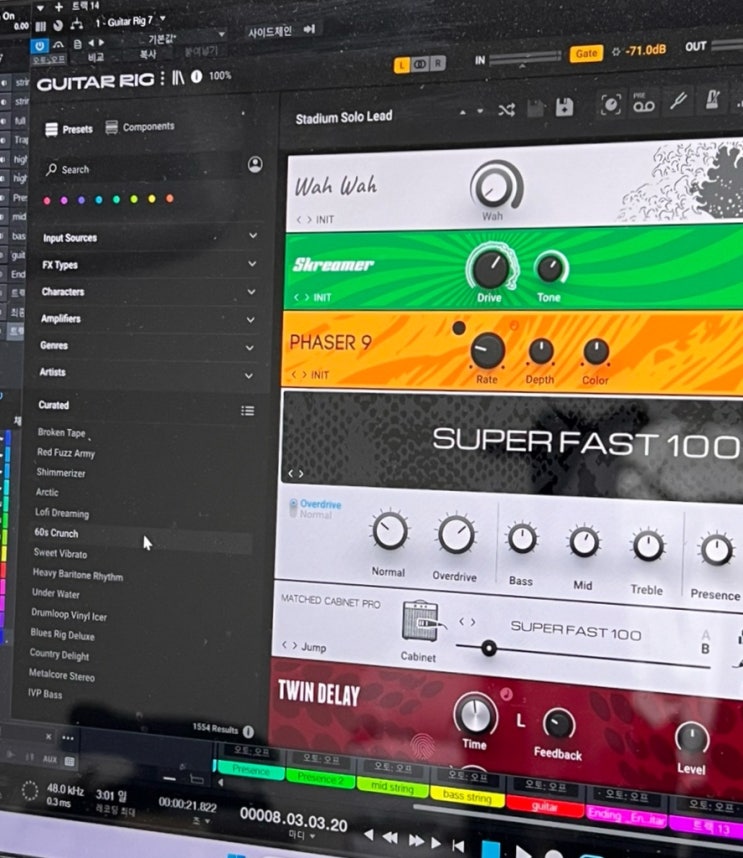Click the guitar track label in DAW
This screenshot has height=858, width=743.
coord(544,807)
